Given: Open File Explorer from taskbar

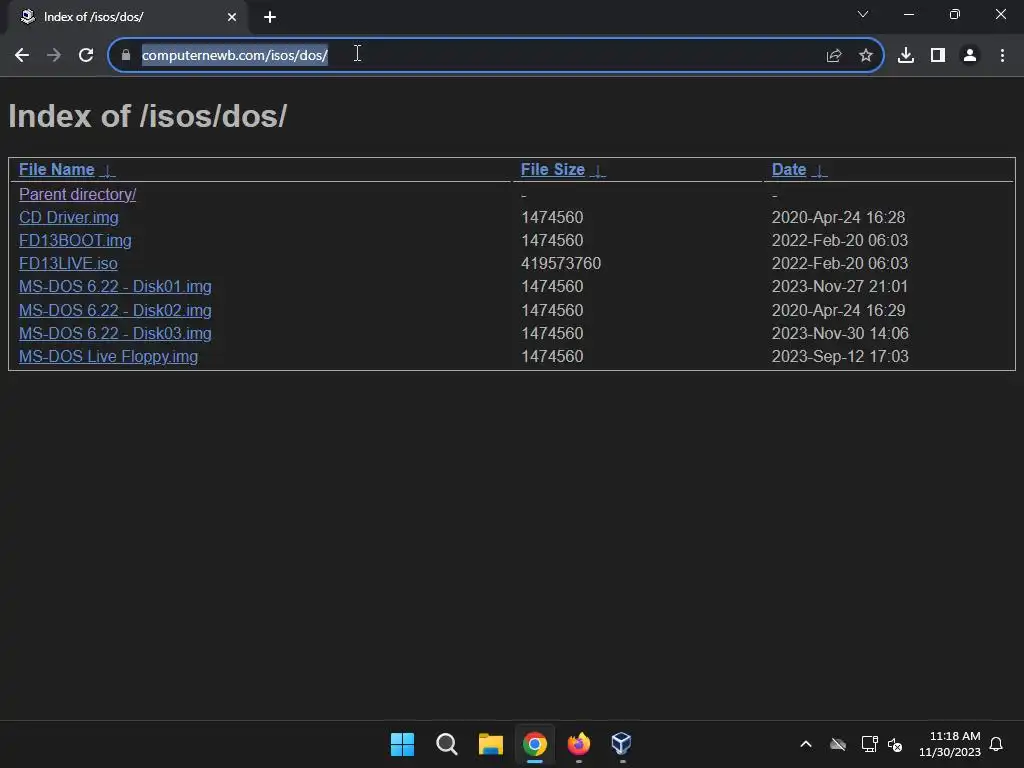Looking at the screenshot, I should (x=490, y=744).
